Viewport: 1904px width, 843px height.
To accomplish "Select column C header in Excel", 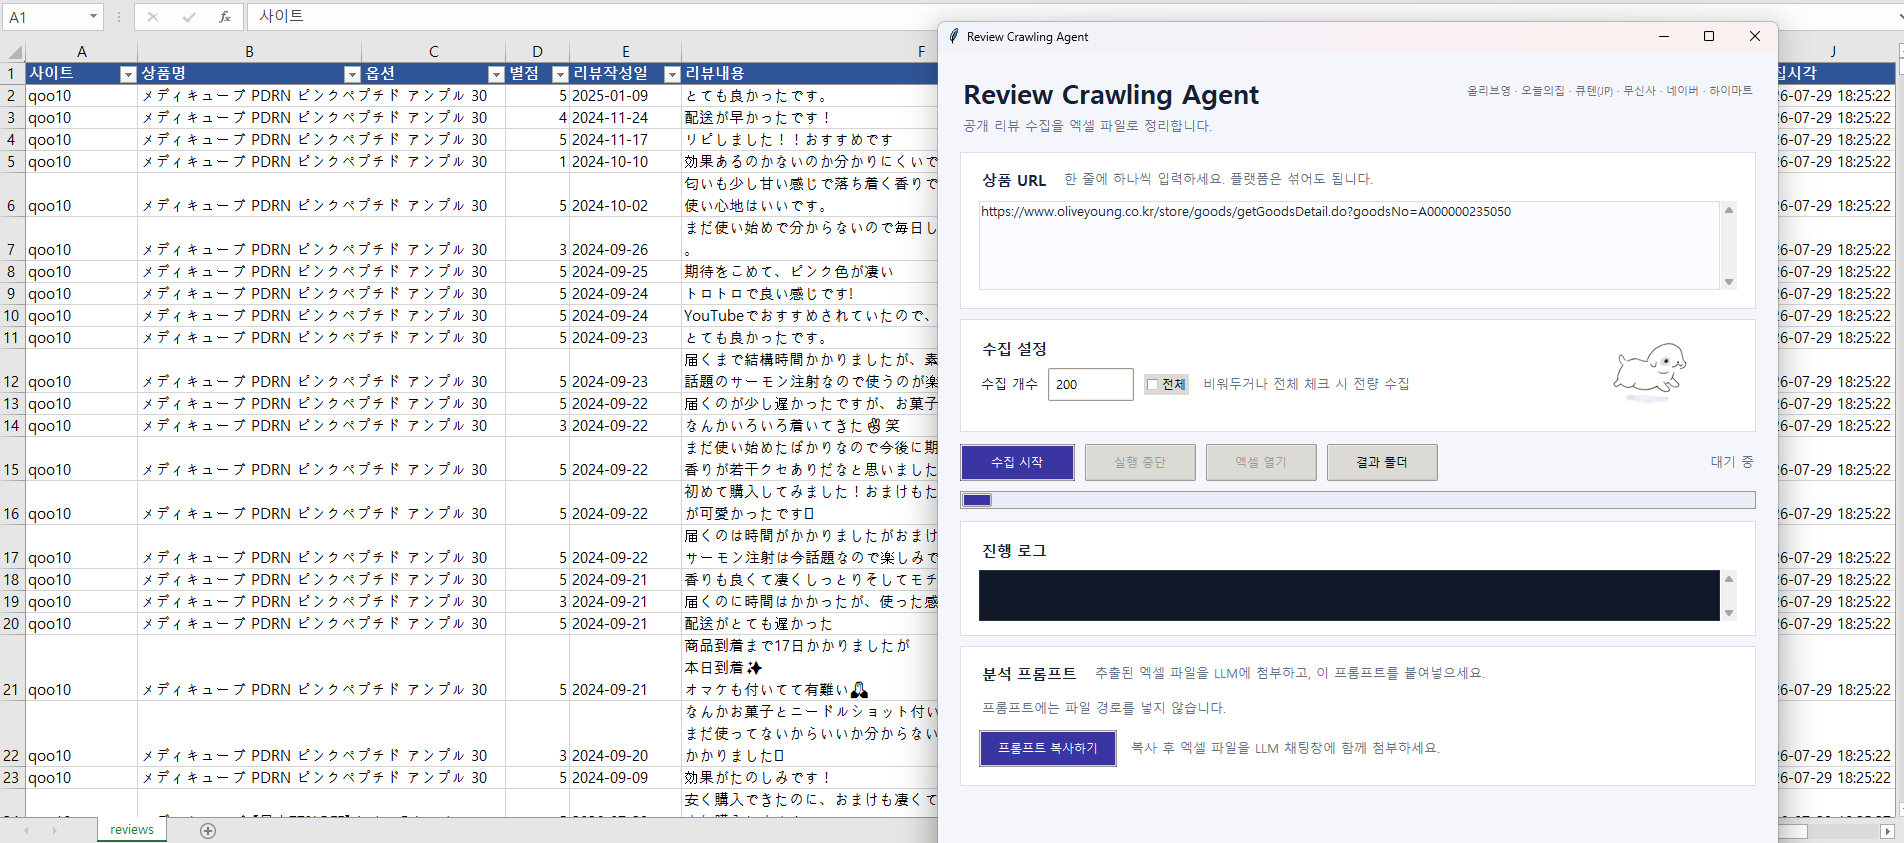I will click(434, 52).
